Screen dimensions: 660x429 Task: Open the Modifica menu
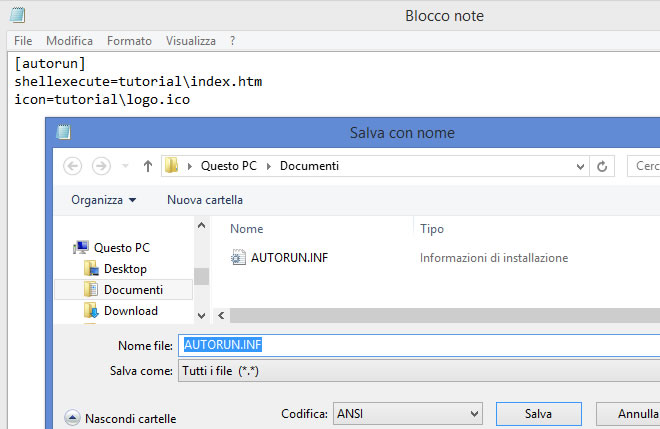(69, 41)
